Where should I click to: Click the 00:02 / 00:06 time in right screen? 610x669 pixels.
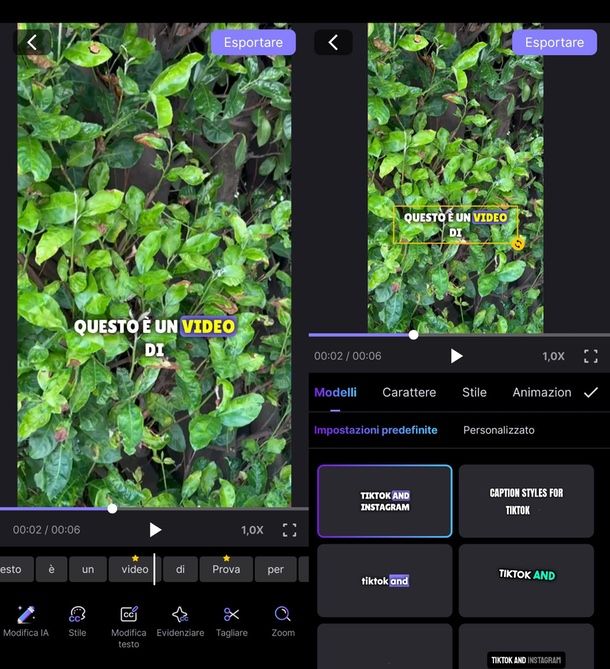(348, 356)
